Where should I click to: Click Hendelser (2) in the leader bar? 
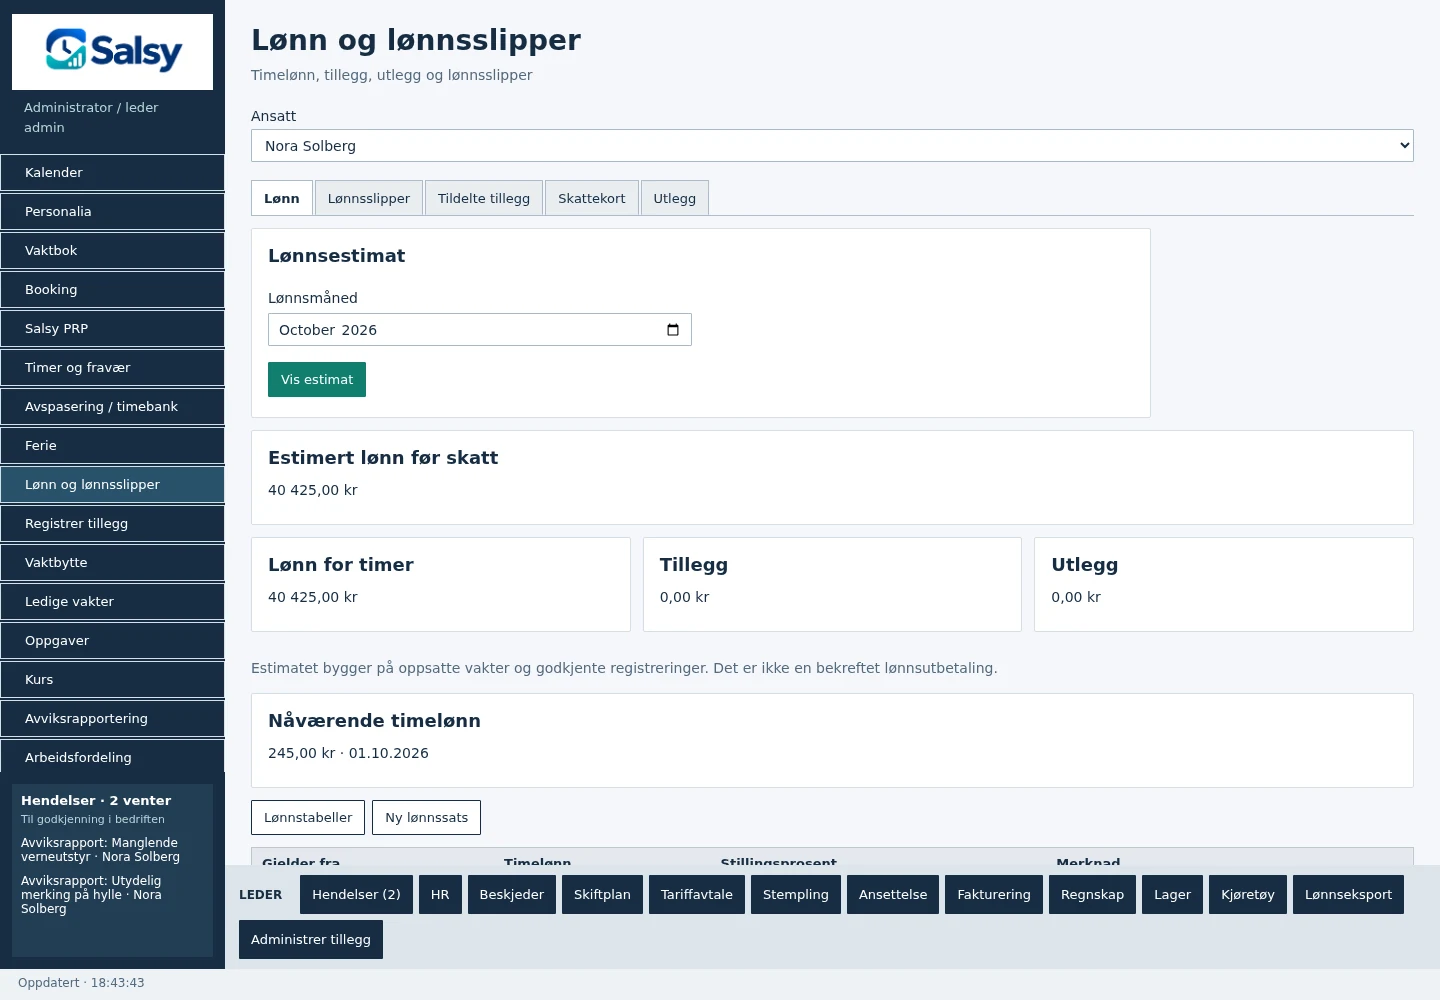pyautogui.click(x=356, y=895)
